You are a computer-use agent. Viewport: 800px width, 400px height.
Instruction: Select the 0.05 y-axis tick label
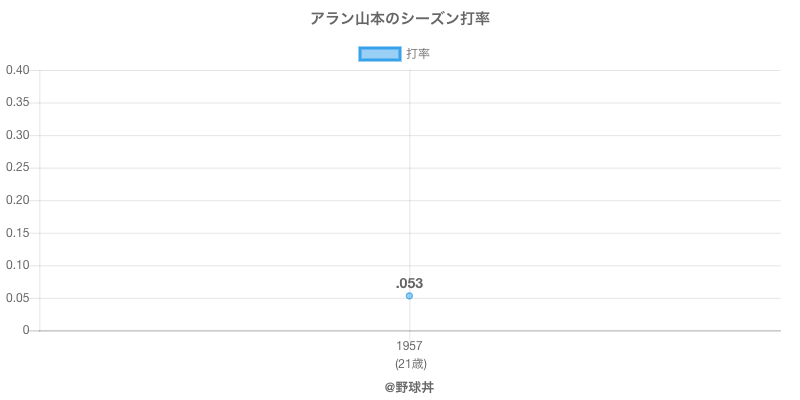[x=18, y=298]
